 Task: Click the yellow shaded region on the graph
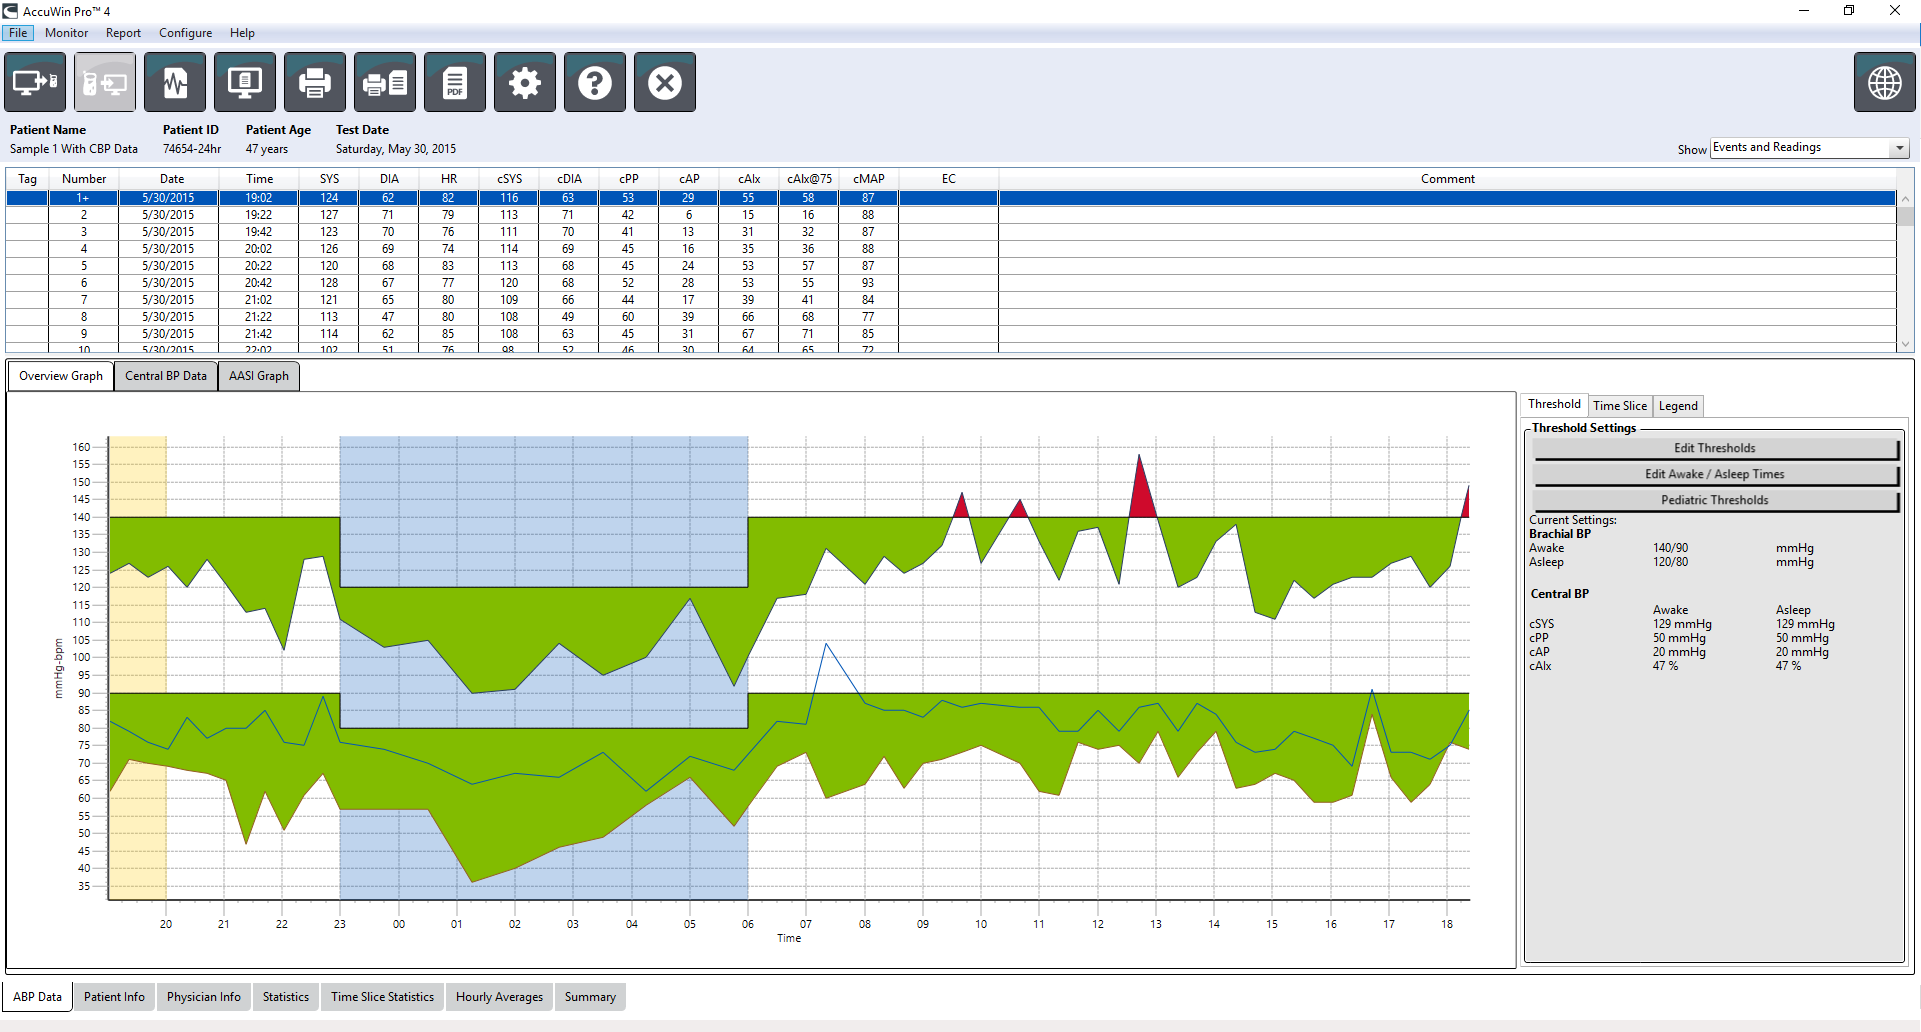[x=138, y=667]
